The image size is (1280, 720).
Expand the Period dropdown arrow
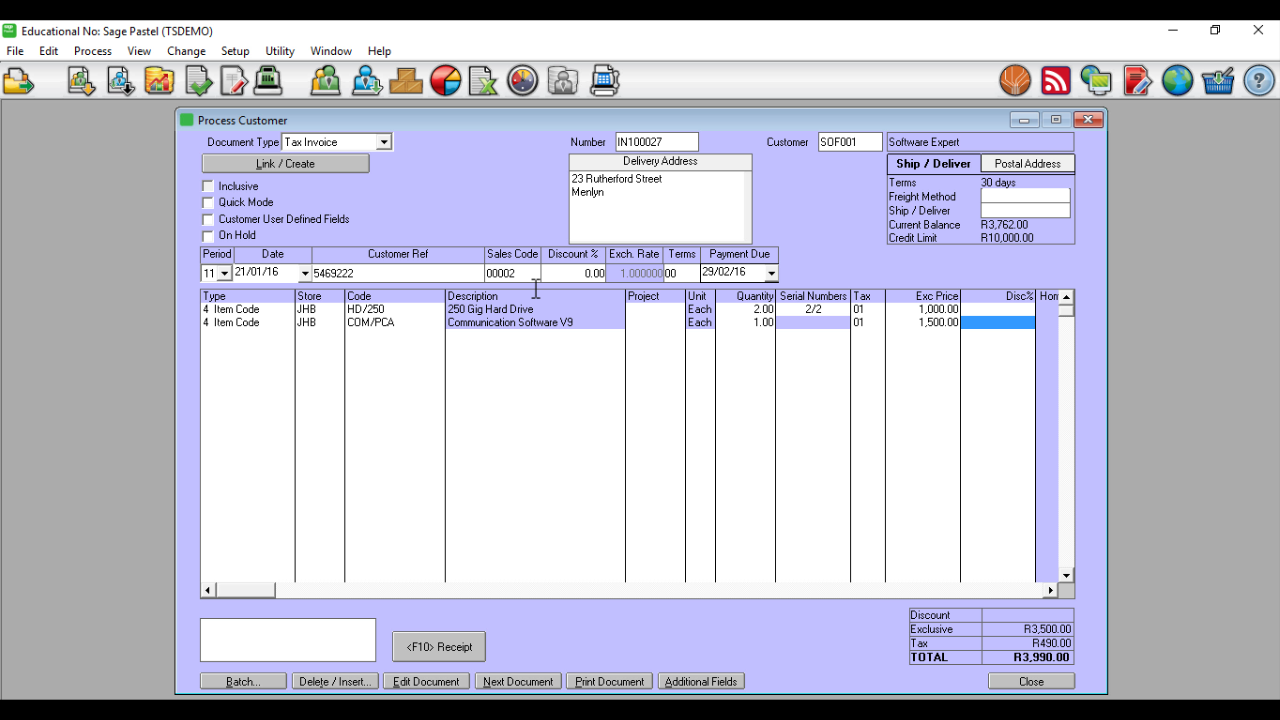[x=225, y=274]
